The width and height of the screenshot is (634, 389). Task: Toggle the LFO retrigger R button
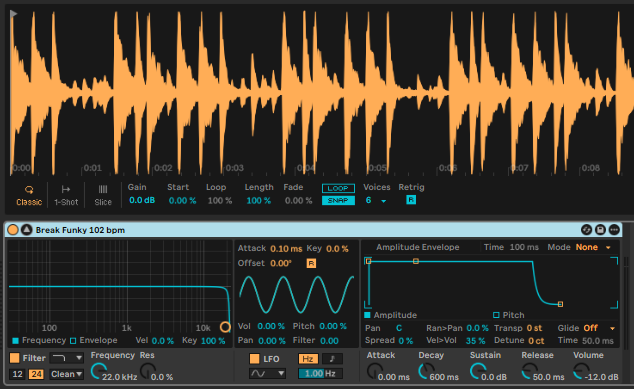(311, 263)
